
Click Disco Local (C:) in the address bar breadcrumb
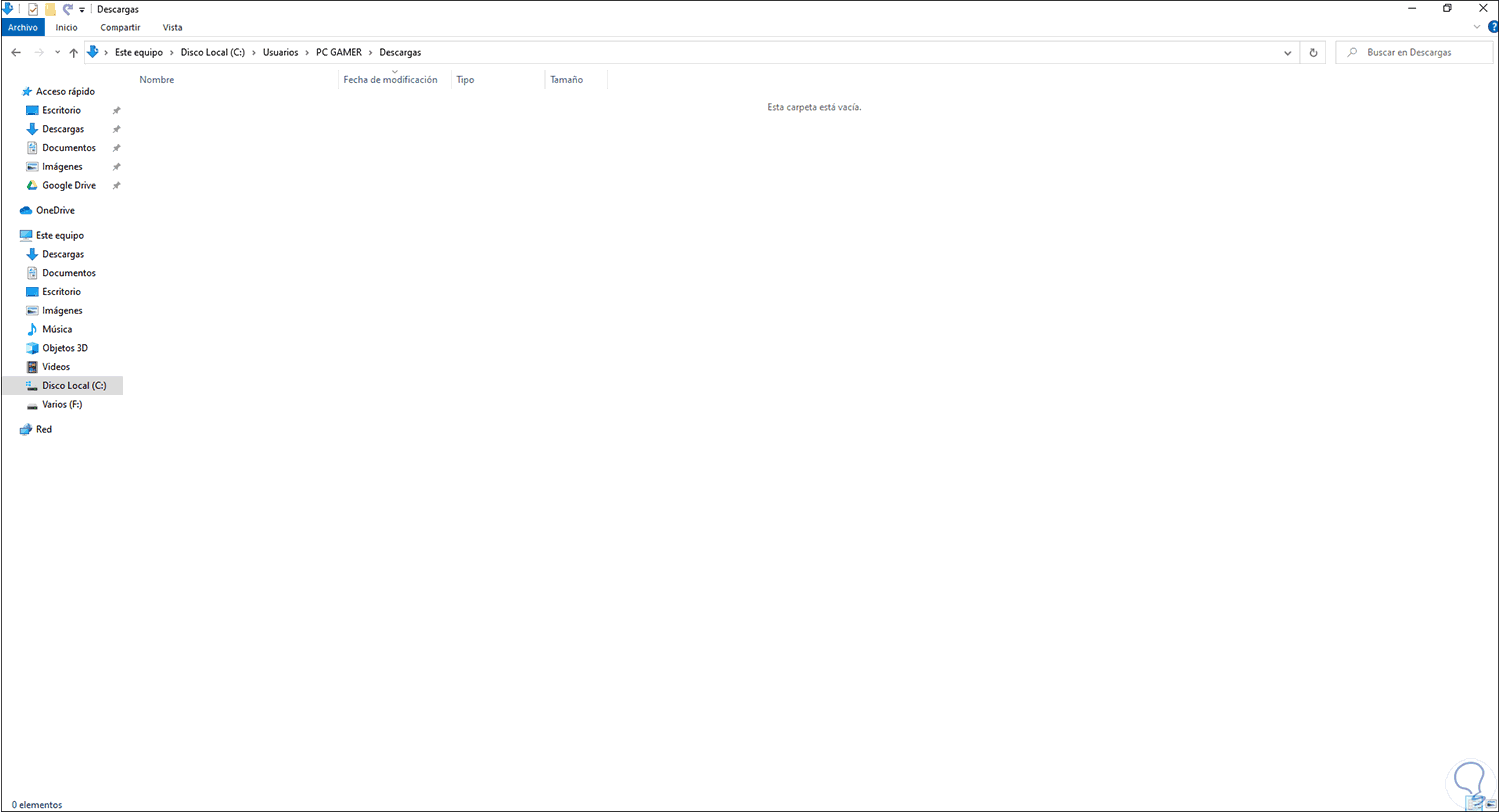(x=213, y=52)
